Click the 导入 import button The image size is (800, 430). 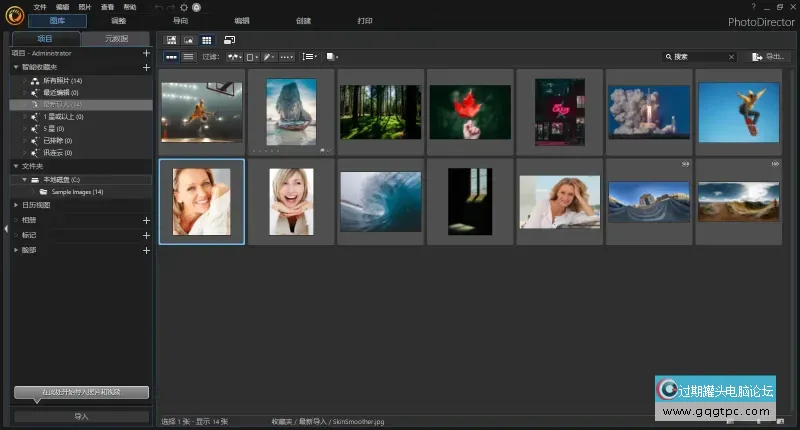pyautogui.click(x=82, y=417)
